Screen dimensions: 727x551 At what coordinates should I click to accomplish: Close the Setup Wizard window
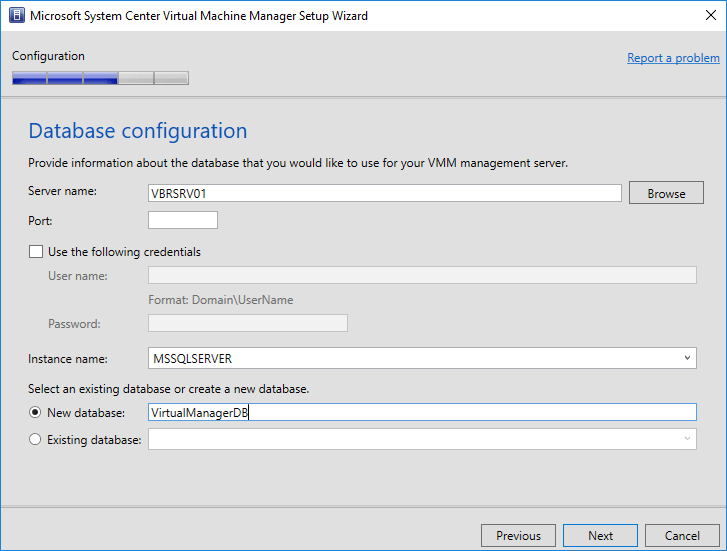[x=703, y=16]
